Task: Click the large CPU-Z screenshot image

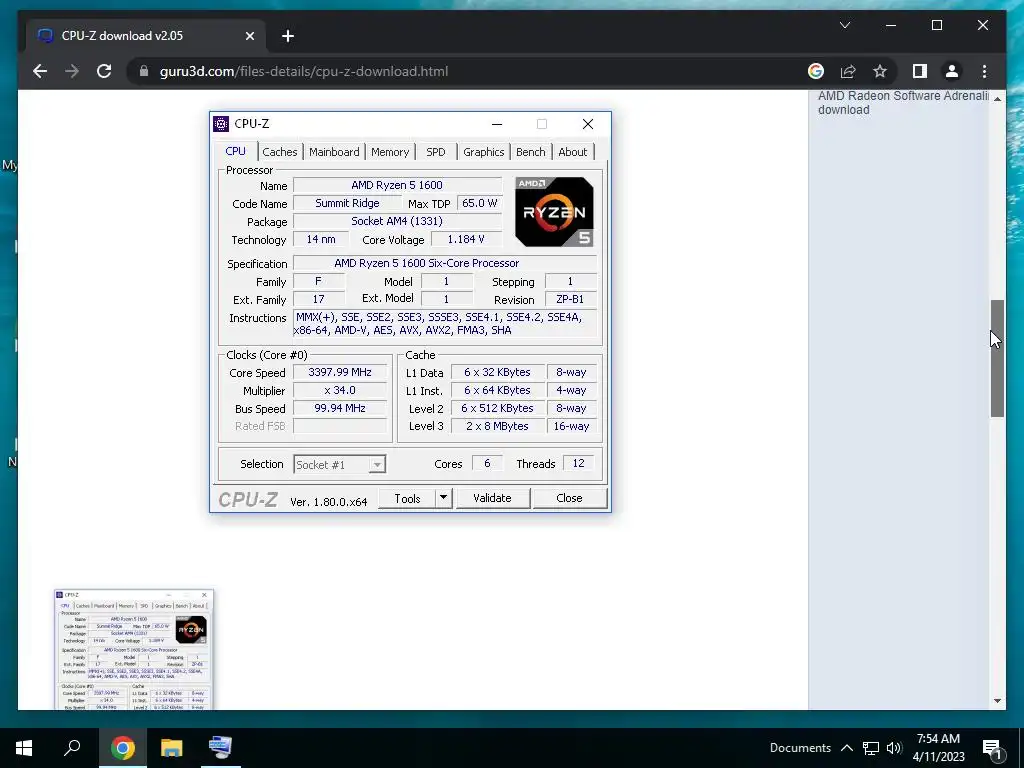Action: click(x=410, y=312)
